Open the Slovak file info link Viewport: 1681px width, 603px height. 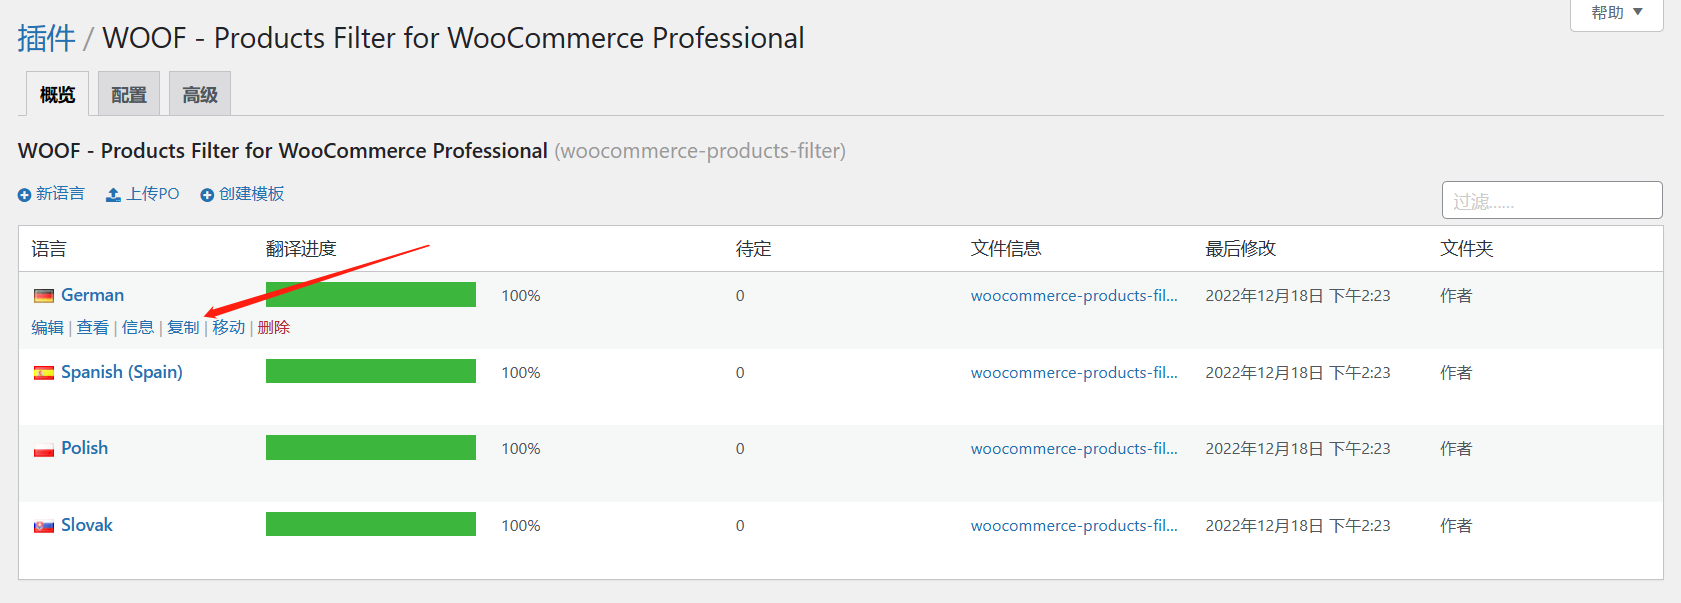point(1073,526)
